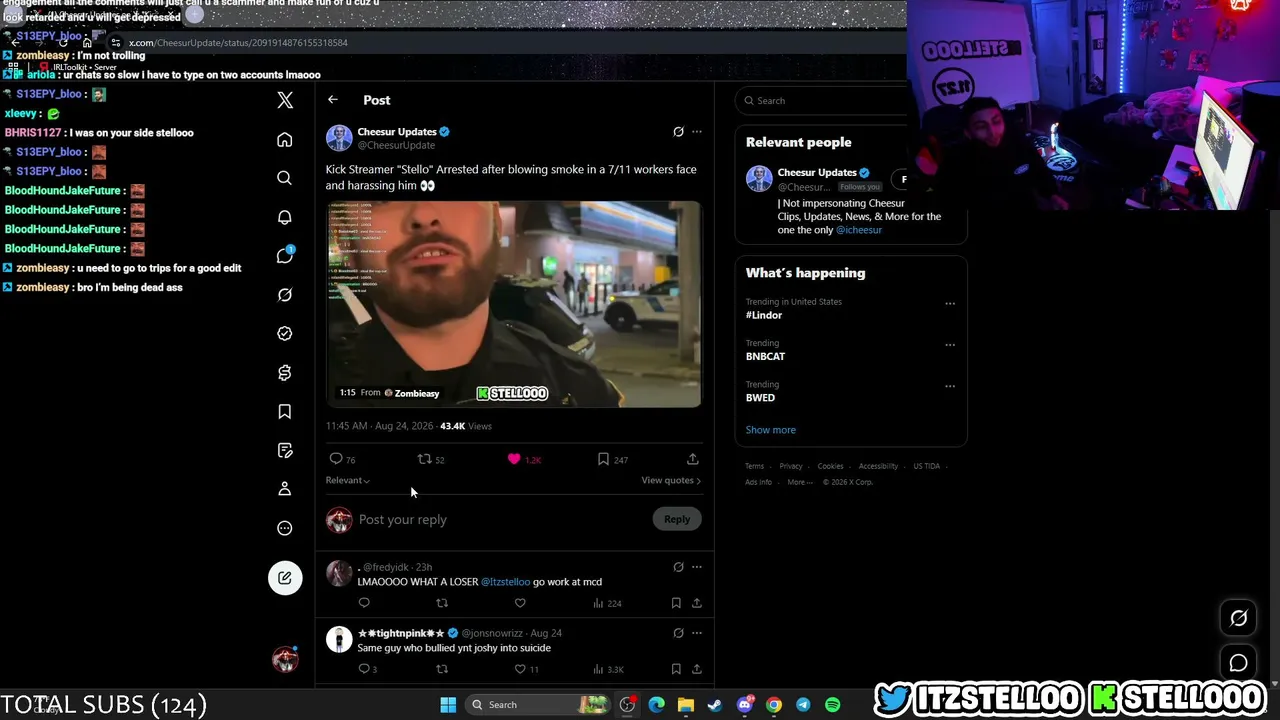Open more options on Cheesur Updates post
The width and height of the screenshot is (1280, 720).
click(x=697, y=132)
